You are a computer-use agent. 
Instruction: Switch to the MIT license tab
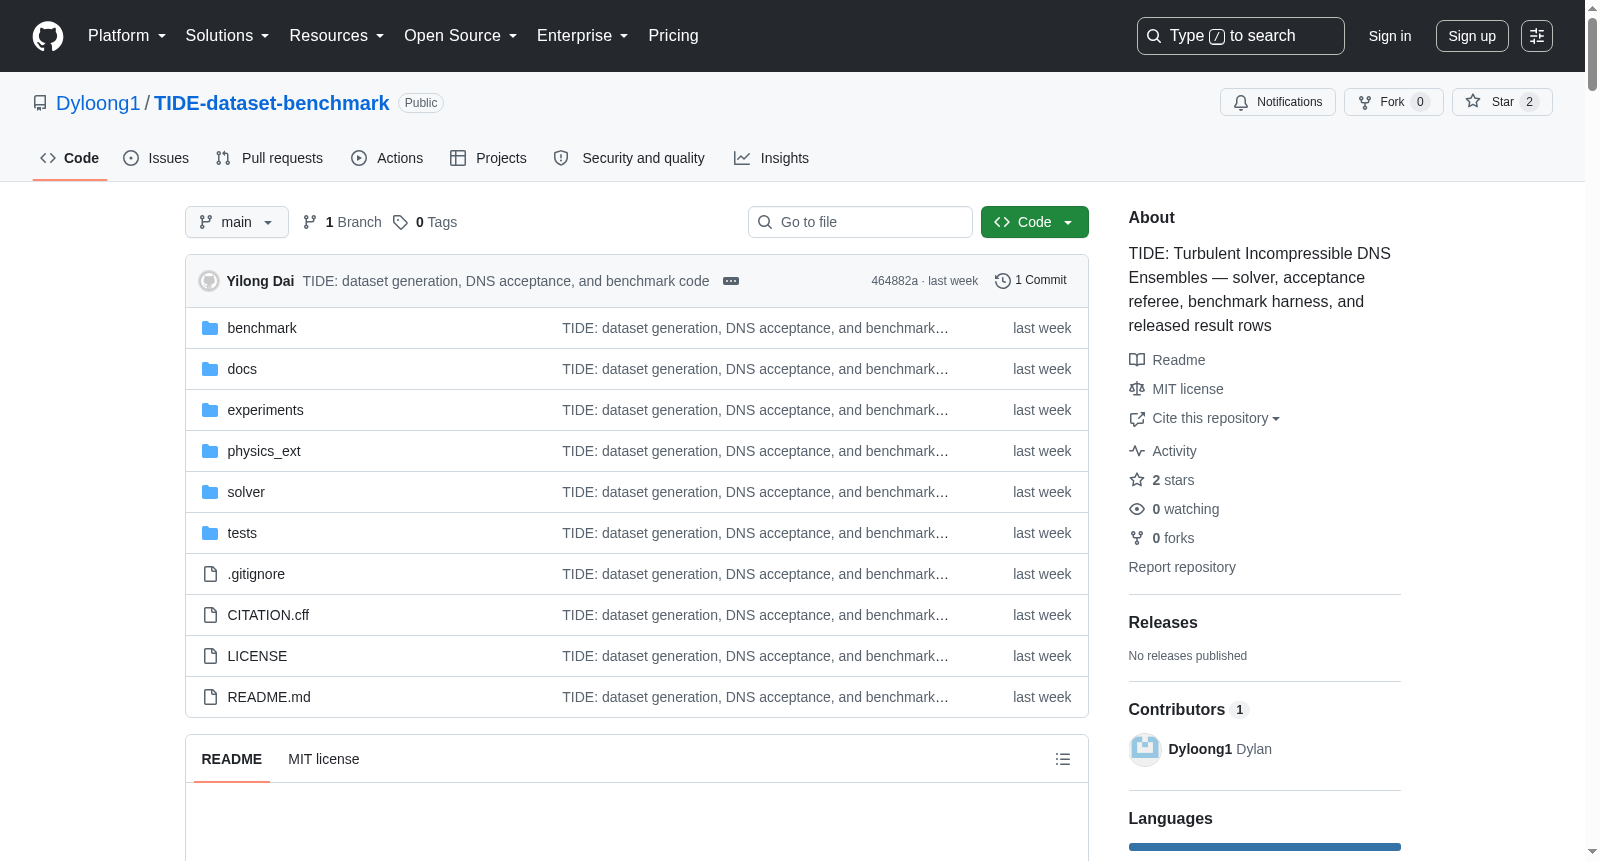tap(324, 759)
